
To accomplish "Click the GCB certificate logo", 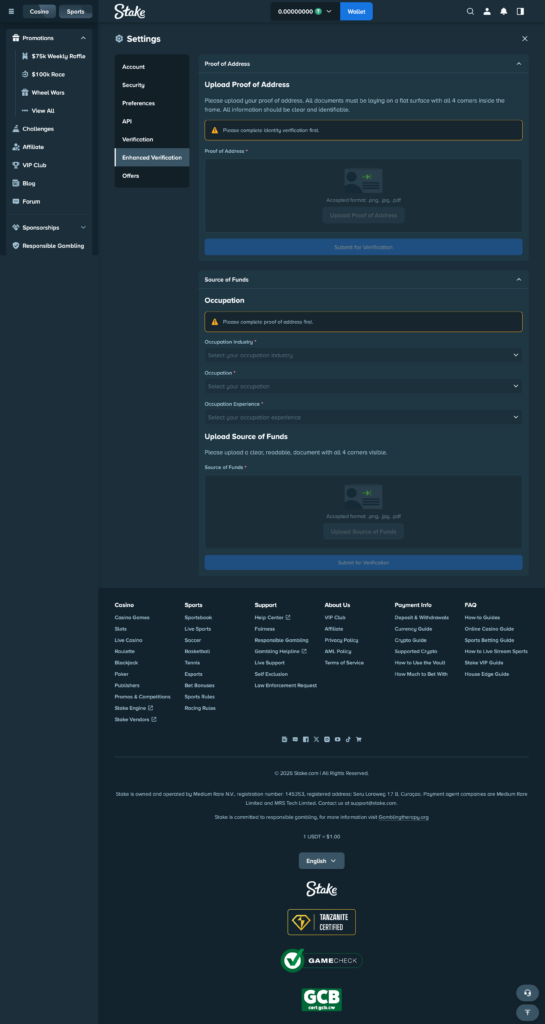I will click(x=322, y=999).
